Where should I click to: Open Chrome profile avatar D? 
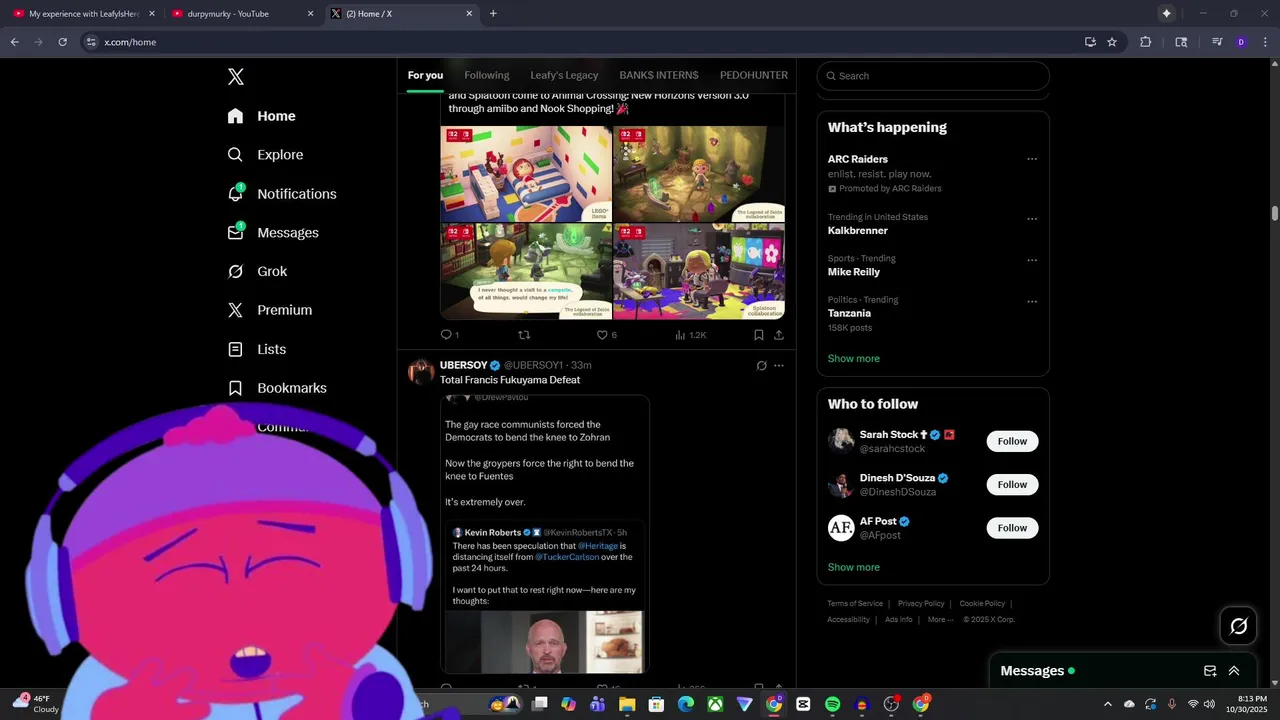pos(1241,42)
